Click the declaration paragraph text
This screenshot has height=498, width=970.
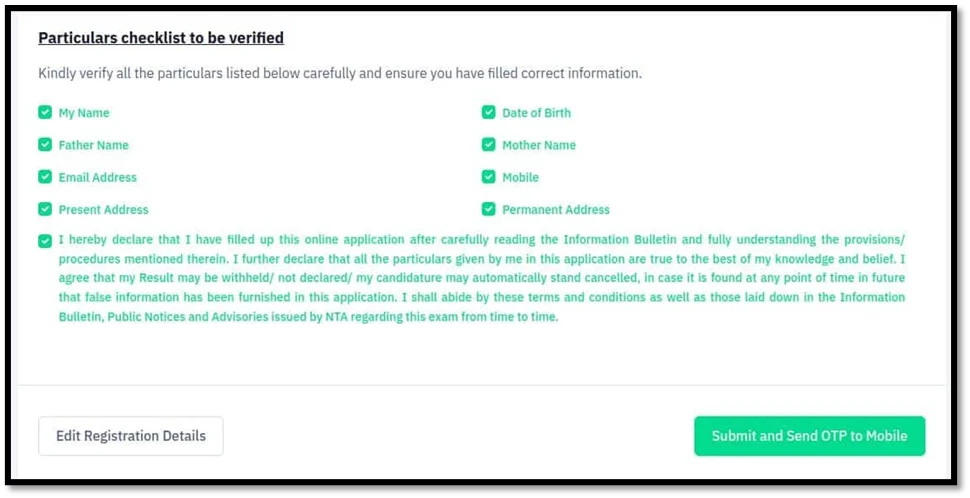click(481, 278)
